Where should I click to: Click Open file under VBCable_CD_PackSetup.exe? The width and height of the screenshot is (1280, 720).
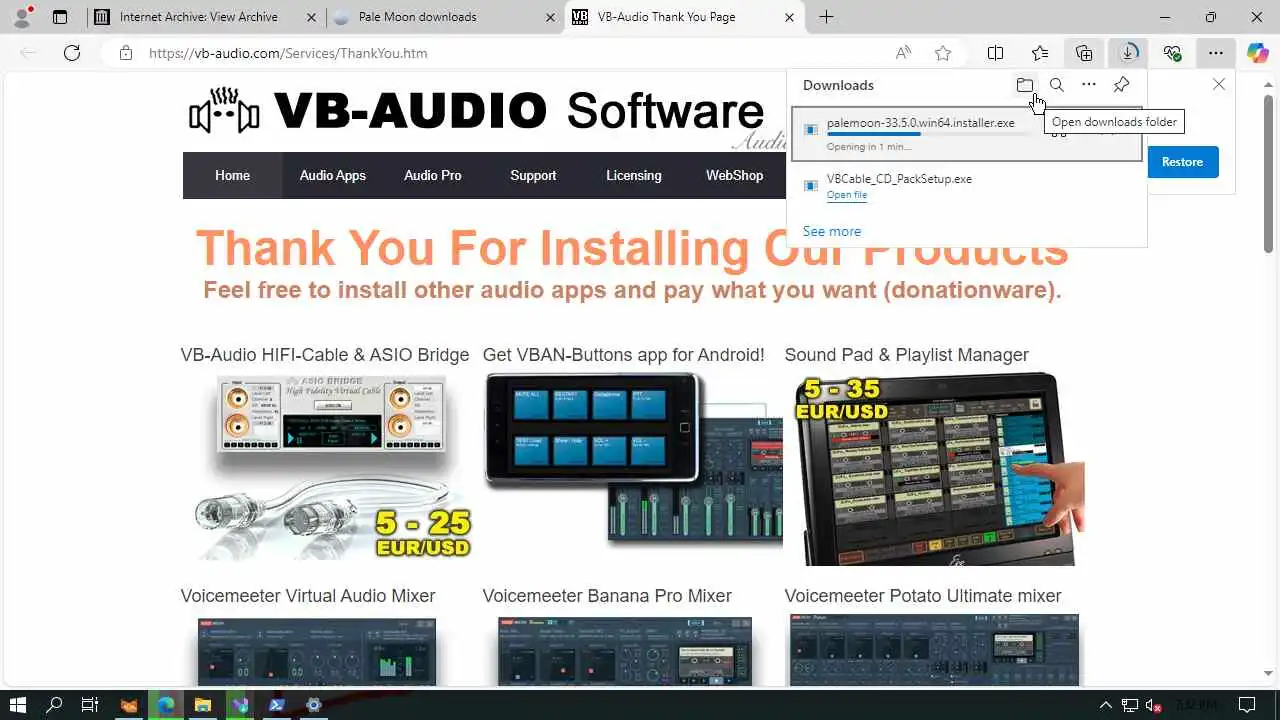[847, 195]
